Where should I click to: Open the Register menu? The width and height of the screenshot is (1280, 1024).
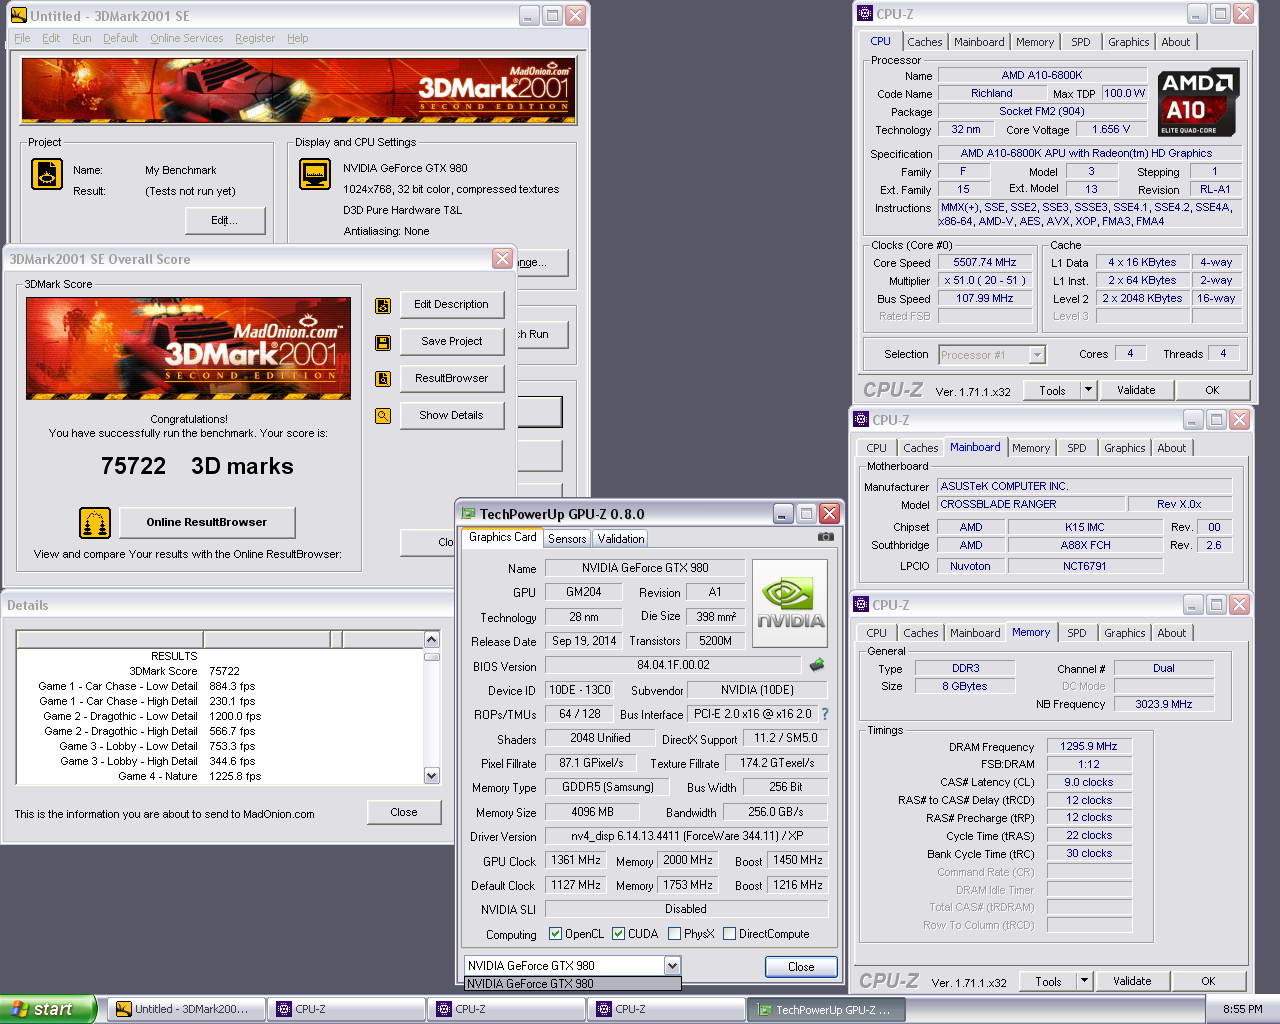click(x=255, y=38)
